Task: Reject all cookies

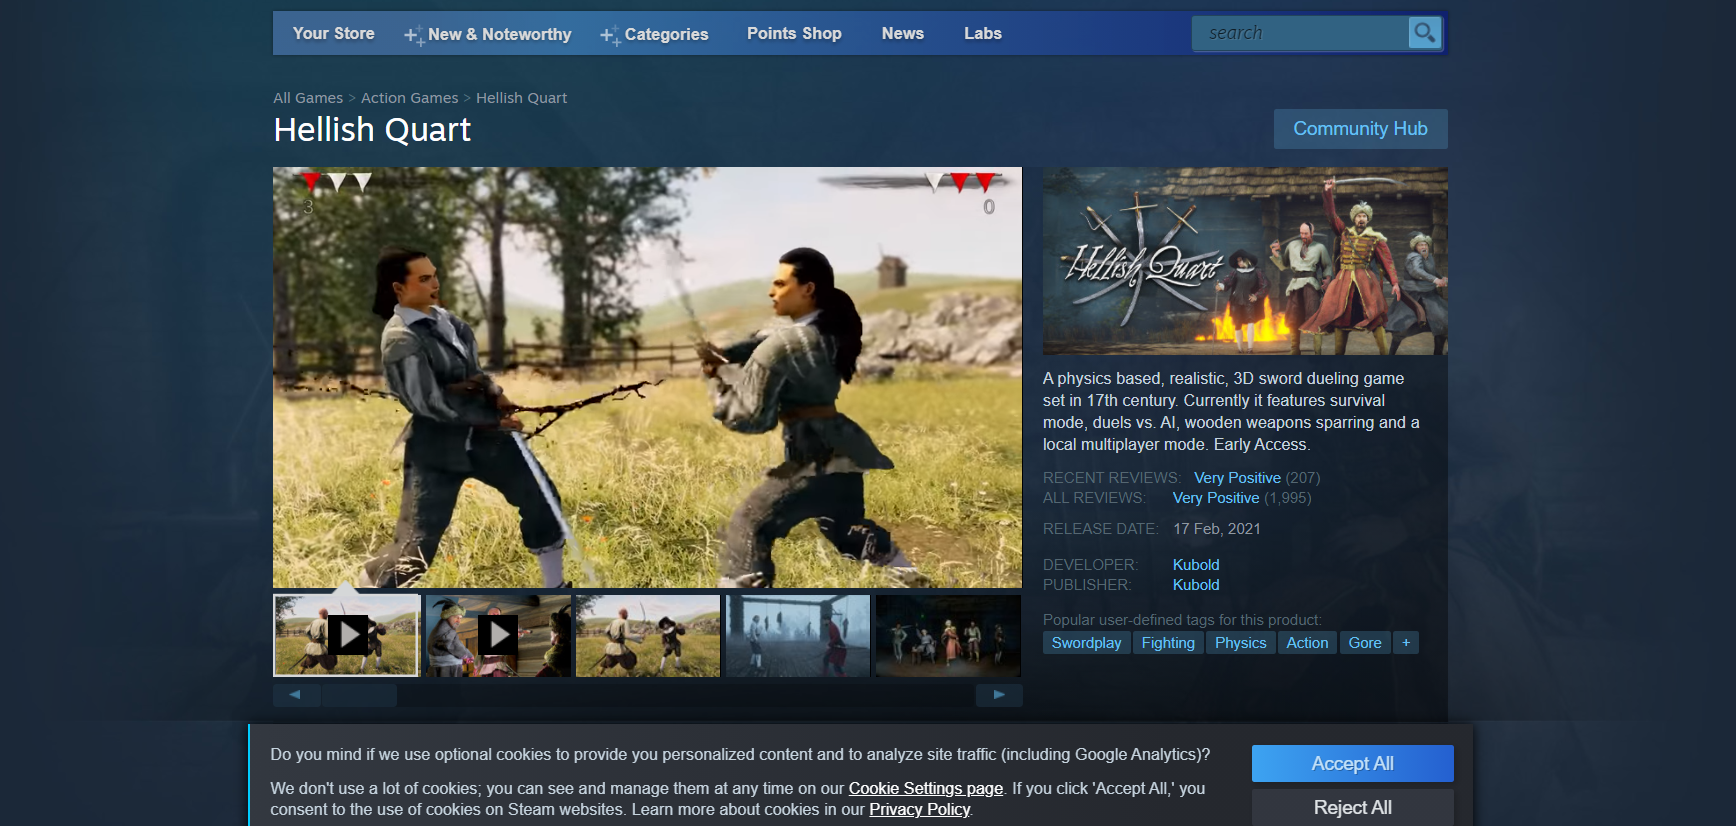Action: (1352, 807)
